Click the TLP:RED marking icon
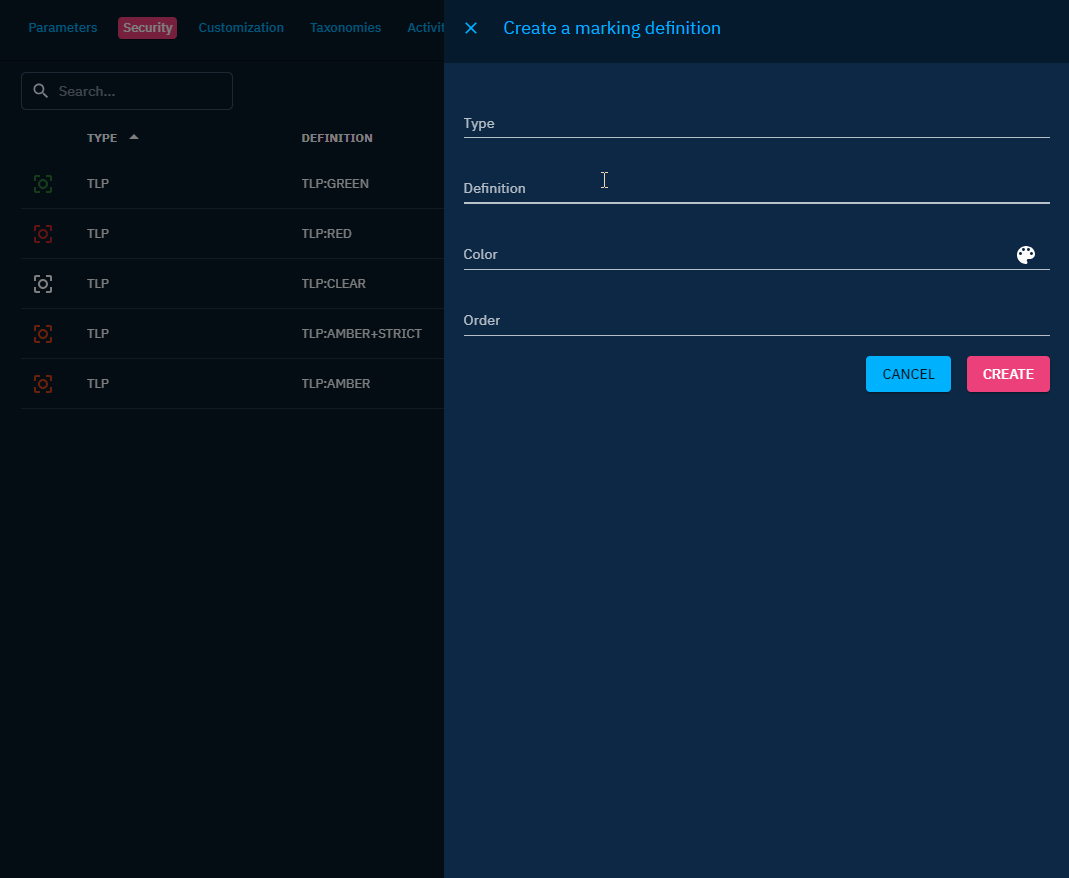The height and width of the screenshot is (878, 1069). [x=43, y=234]
